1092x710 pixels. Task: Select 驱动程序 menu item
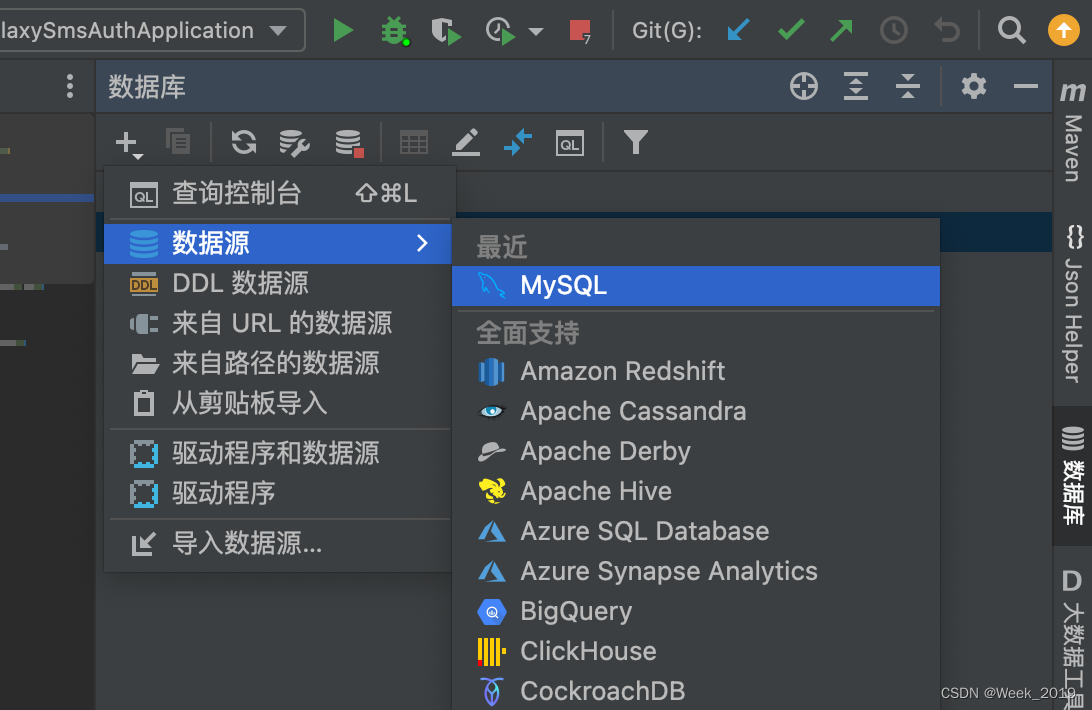pos(280,493)
